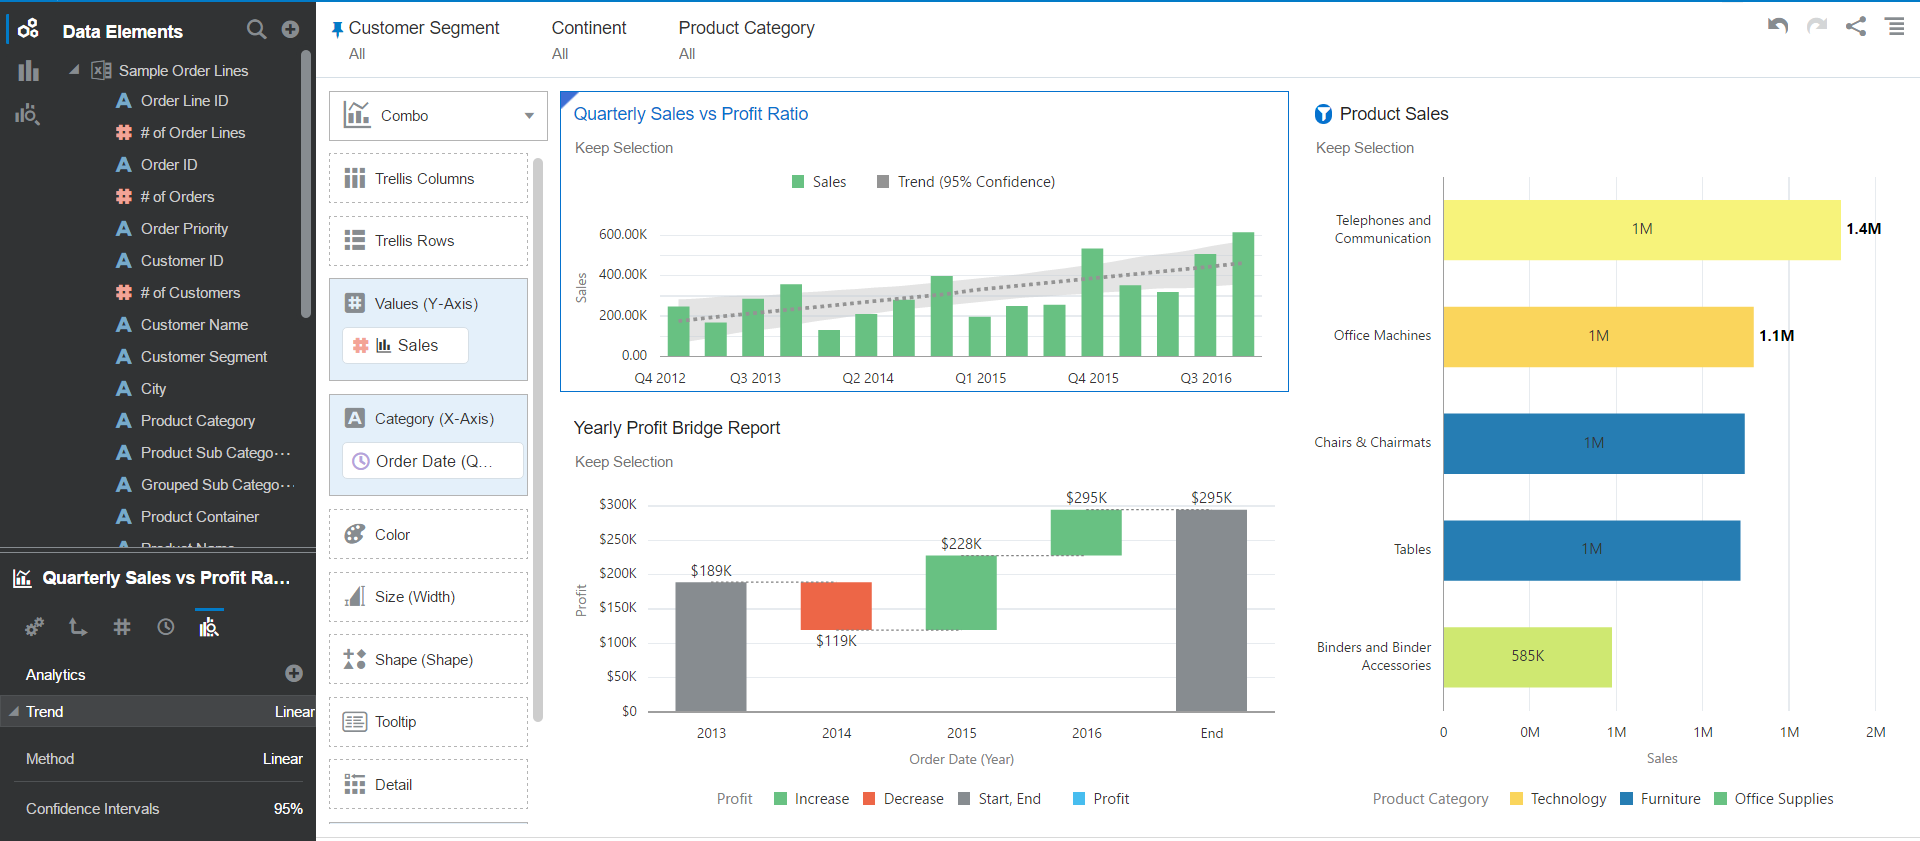1920x841 pixels.
Task: Click the data elements list scrollbar
Action: (x=306, y=185)
